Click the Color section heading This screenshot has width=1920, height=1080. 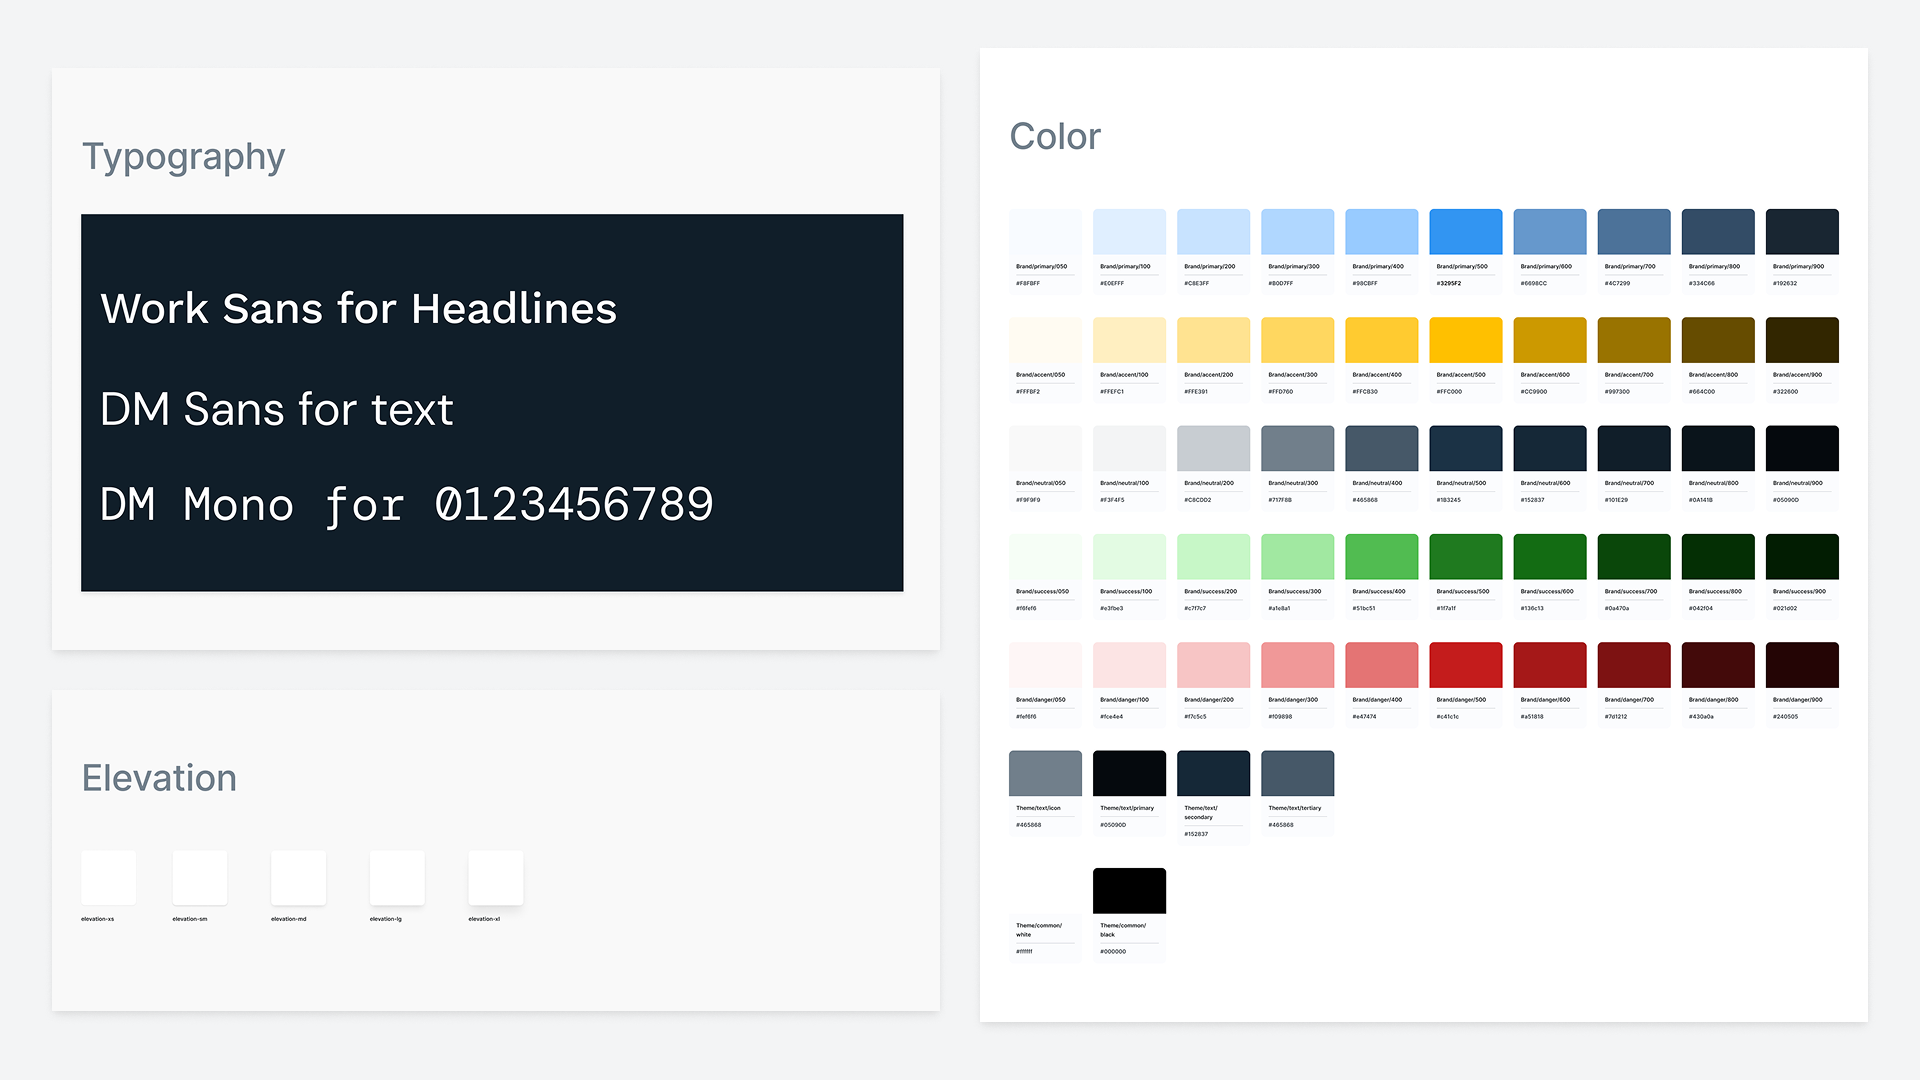[1054, 137]
